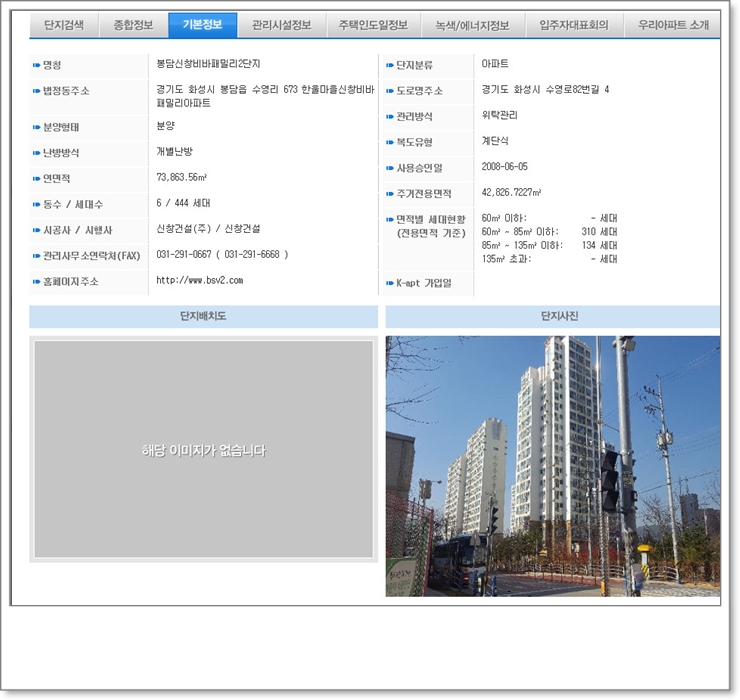Click the 135㎡ 초과 row
The image size is (740, 700).
(549, 259)
